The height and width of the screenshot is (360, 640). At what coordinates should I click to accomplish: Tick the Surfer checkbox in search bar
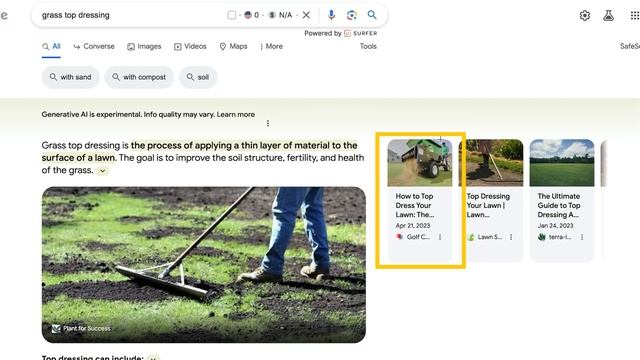(231, 15)
